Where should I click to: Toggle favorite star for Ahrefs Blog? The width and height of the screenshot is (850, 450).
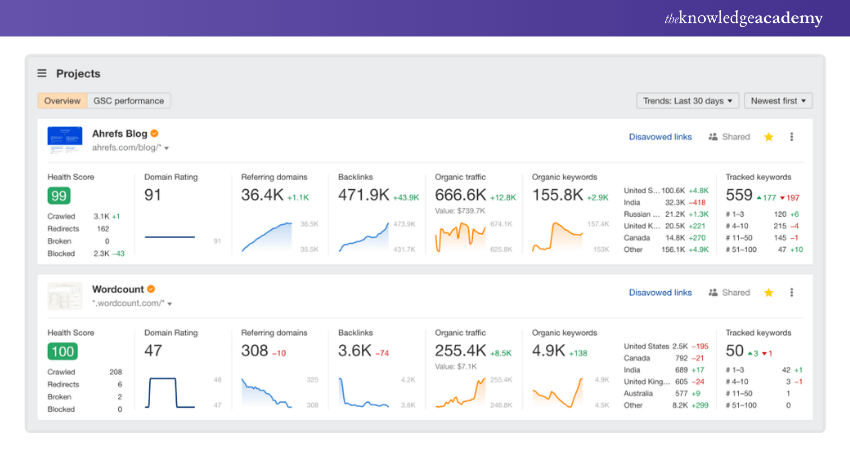pos(768,137)
